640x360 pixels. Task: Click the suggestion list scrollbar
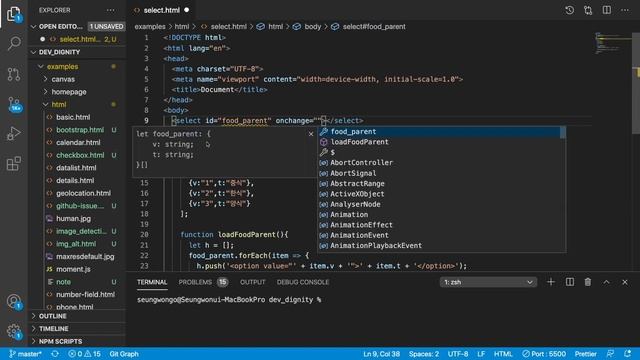coord(563,132)
